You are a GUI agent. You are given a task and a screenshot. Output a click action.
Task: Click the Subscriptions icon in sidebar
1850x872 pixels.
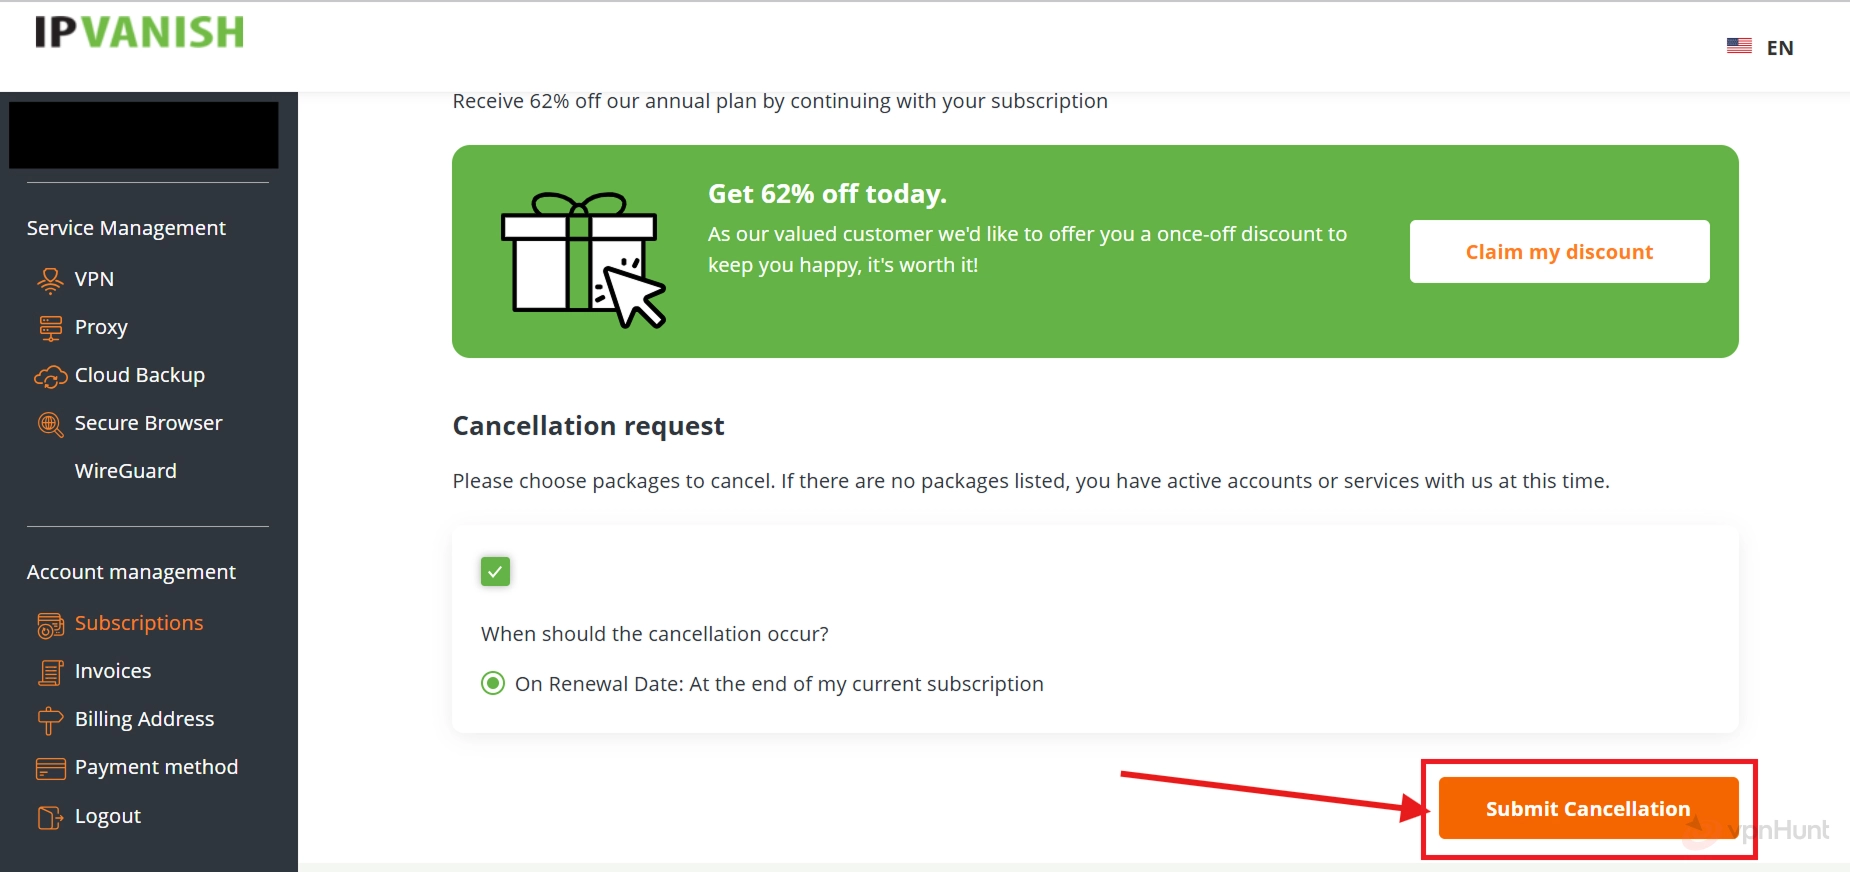coord(50,625)
